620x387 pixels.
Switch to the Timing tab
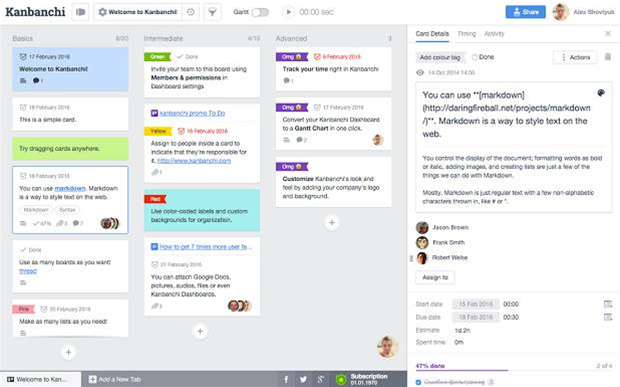(x=467, y=34)
